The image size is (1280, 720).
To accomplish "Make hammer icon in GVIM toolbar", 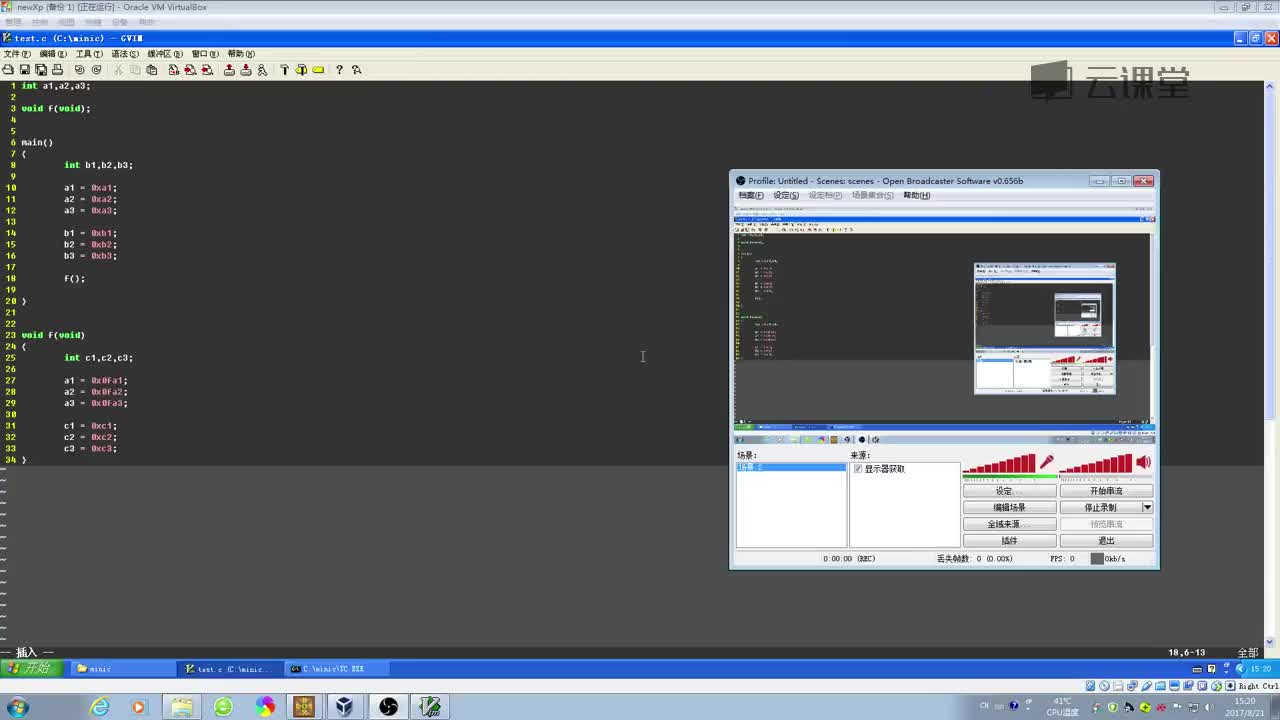I will pyautogui.click(x=285, y=70).
